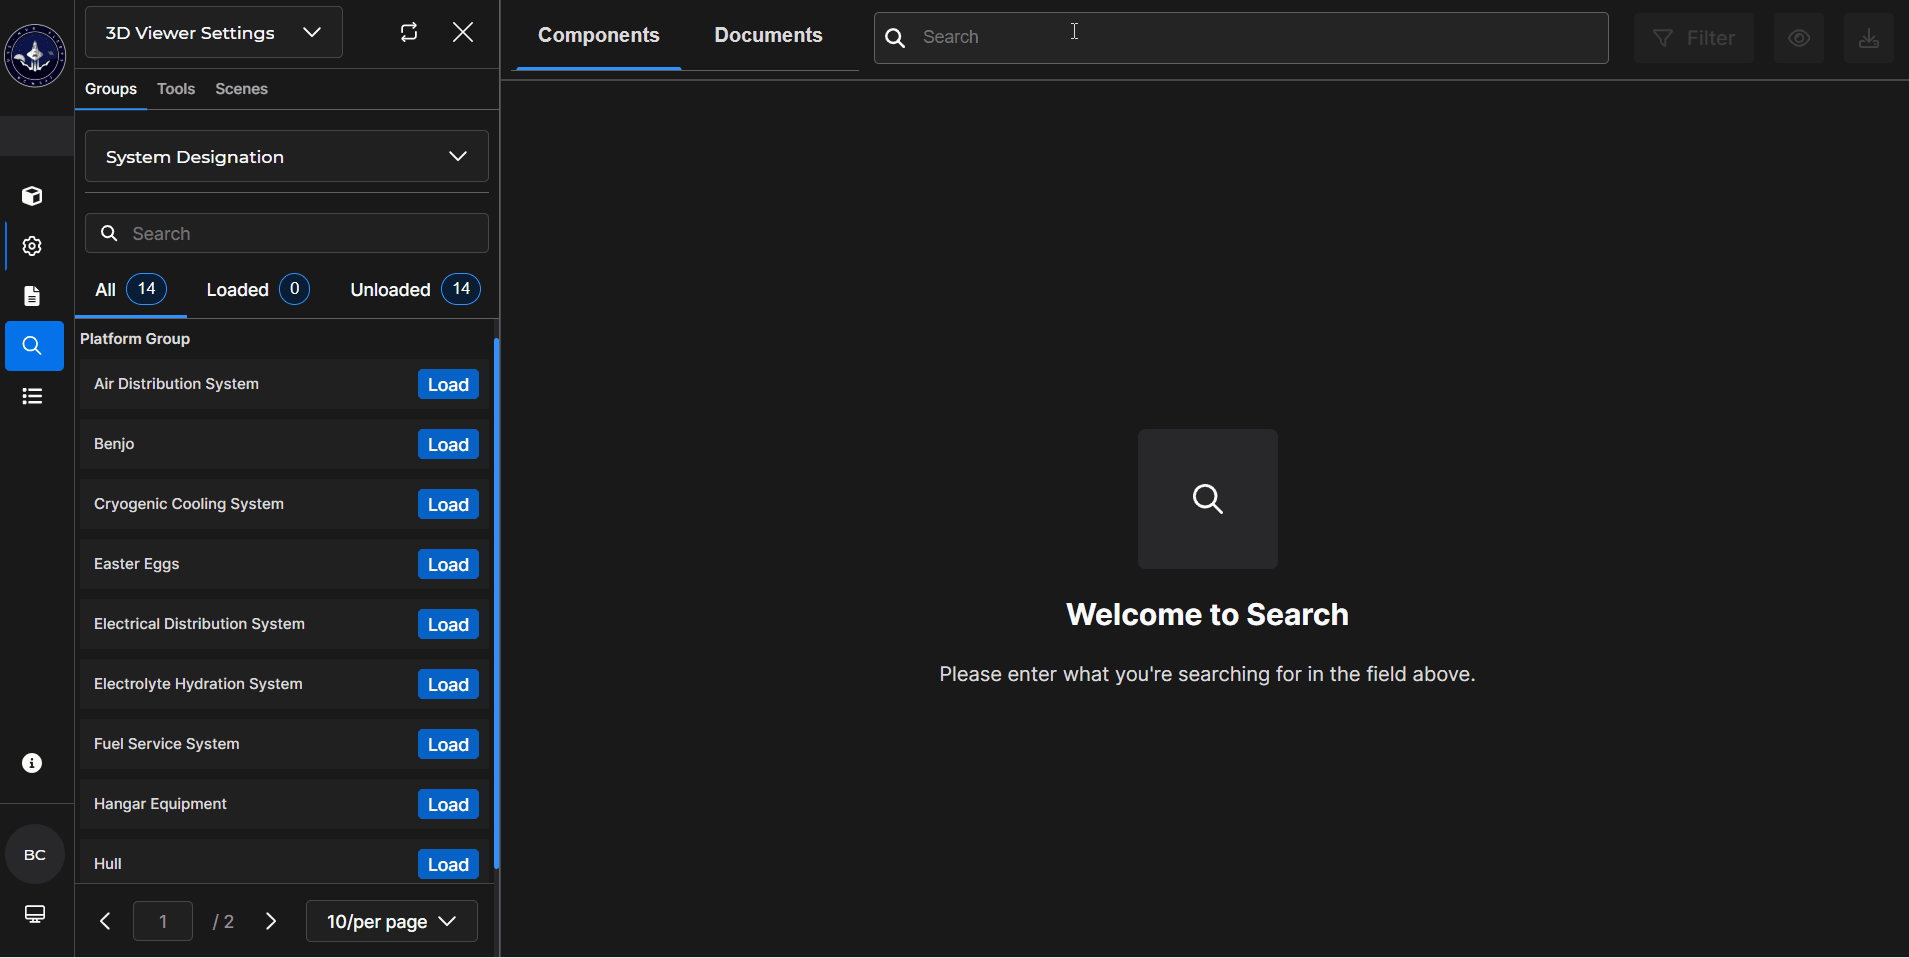The width and height of the screenshot is (1909, 958).
Task: Switch to the Tools tab
Action: tap(176, 89)
